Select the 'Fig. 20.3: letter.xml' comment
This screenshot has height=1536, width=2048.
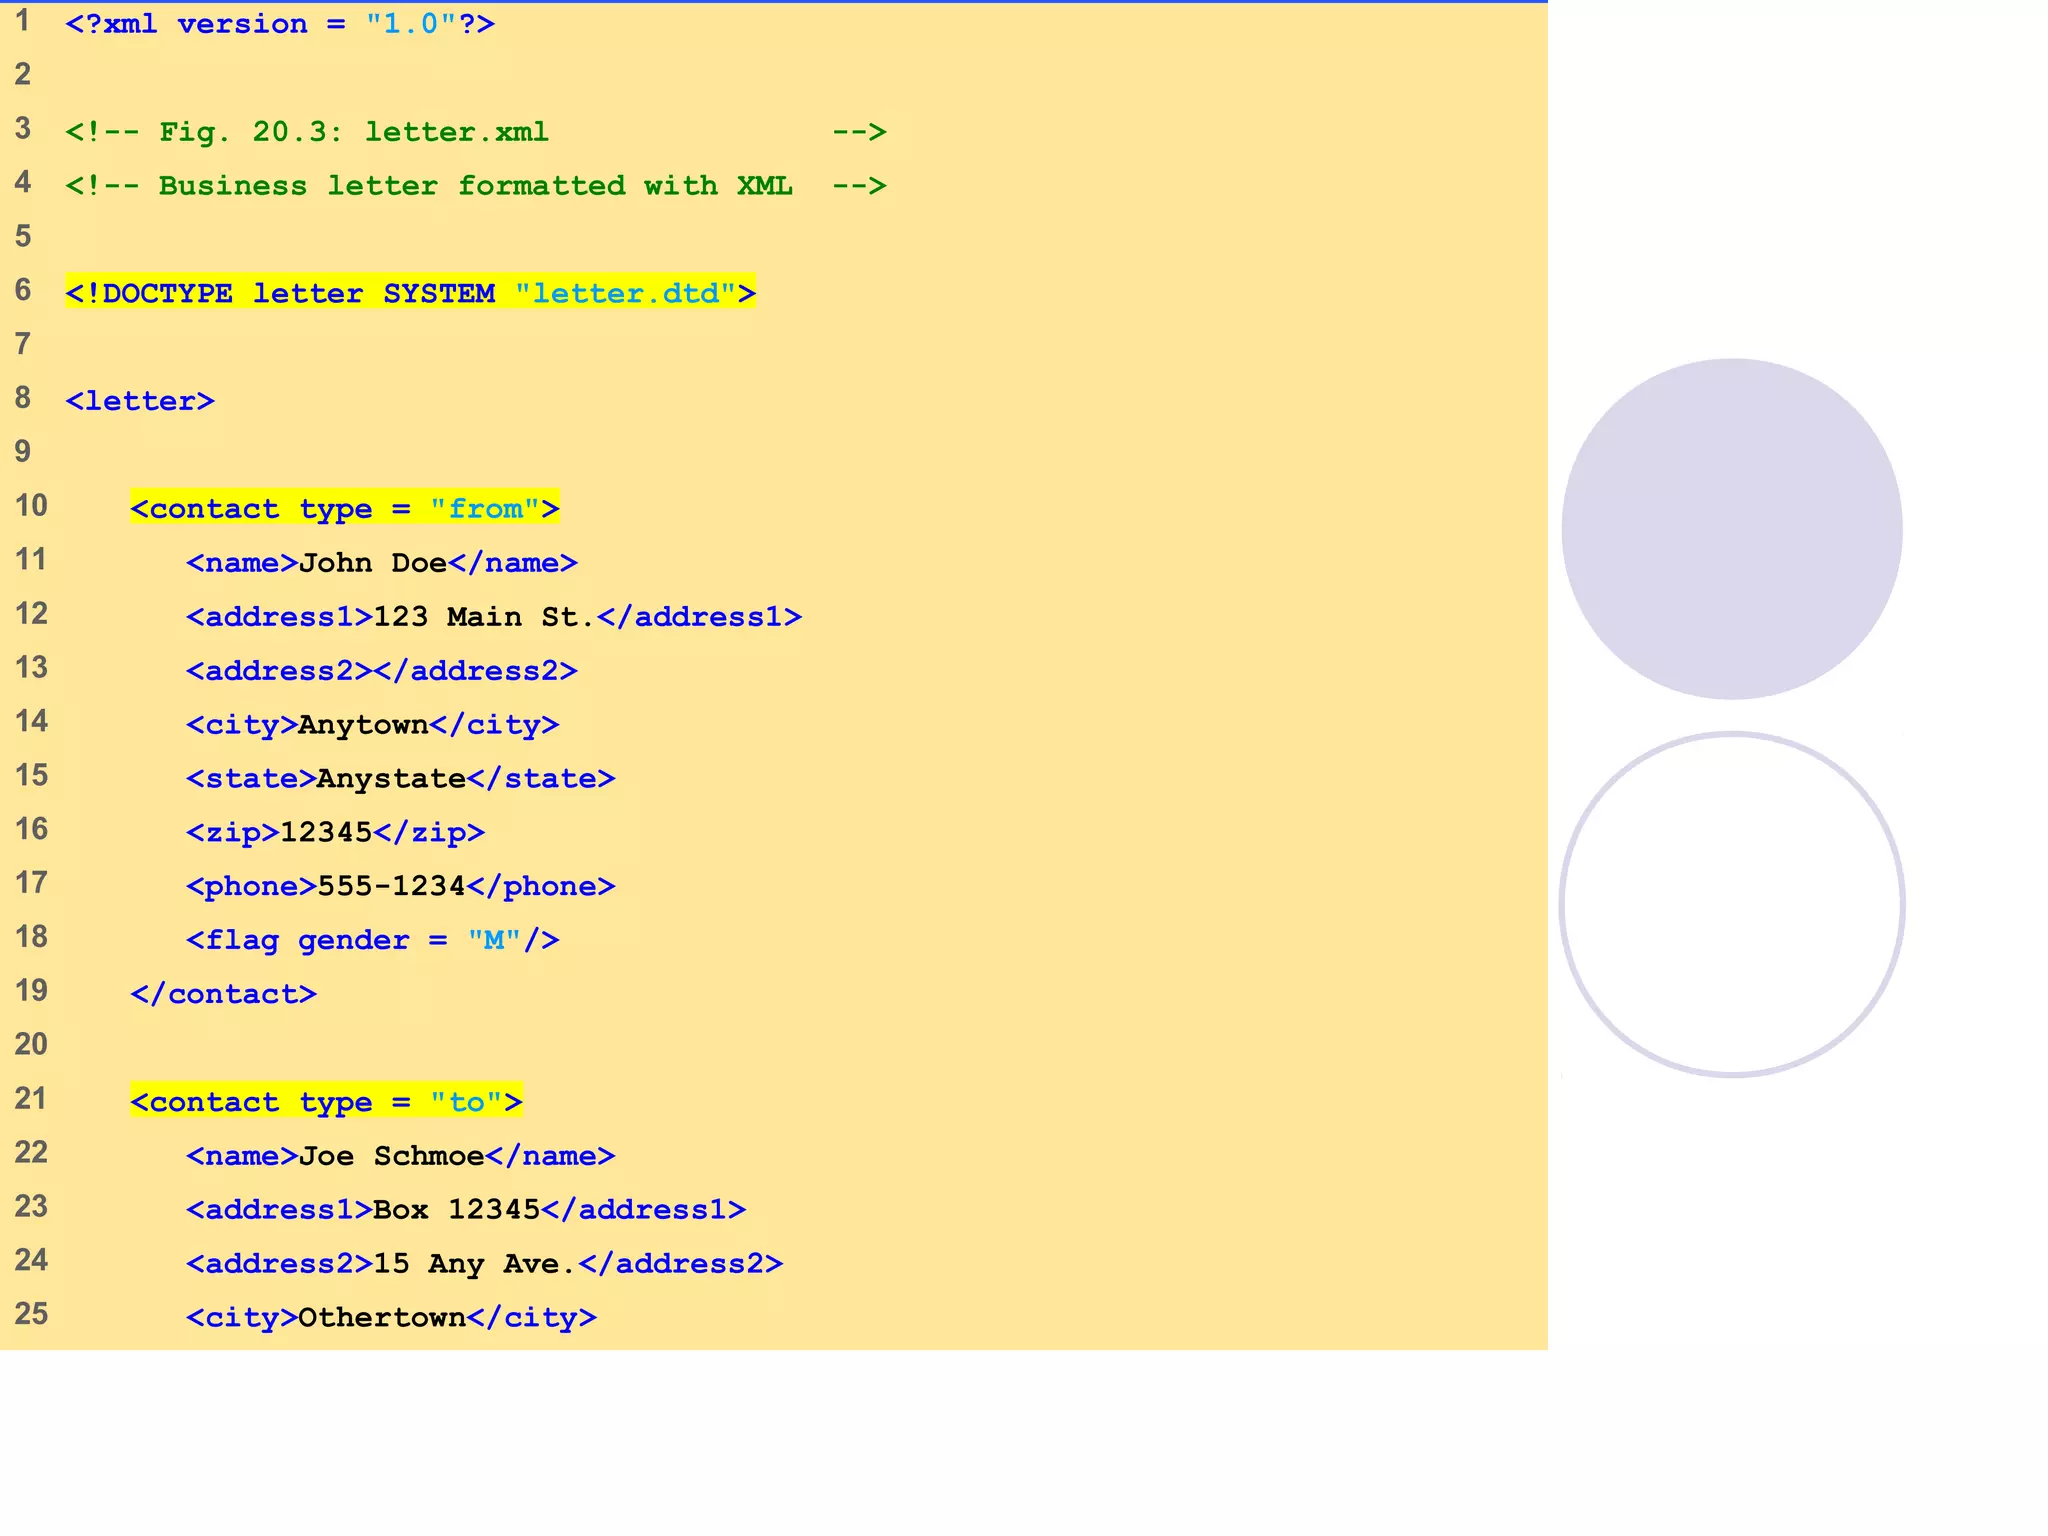tap(476, 132)
